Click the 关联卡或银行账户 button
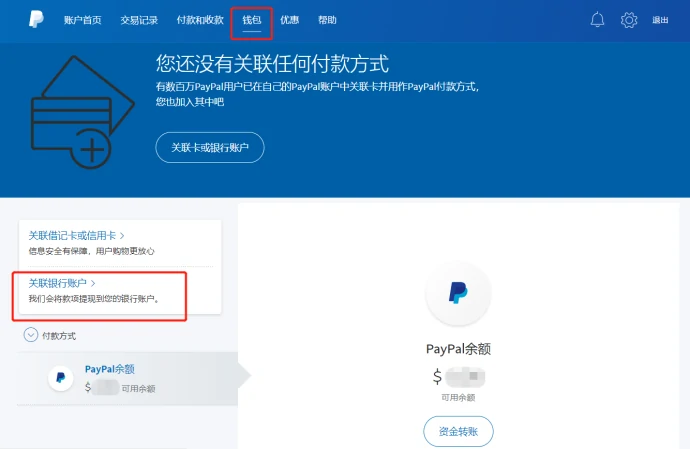The height and width of the screenshot is (449, 690). coord(210,147)
